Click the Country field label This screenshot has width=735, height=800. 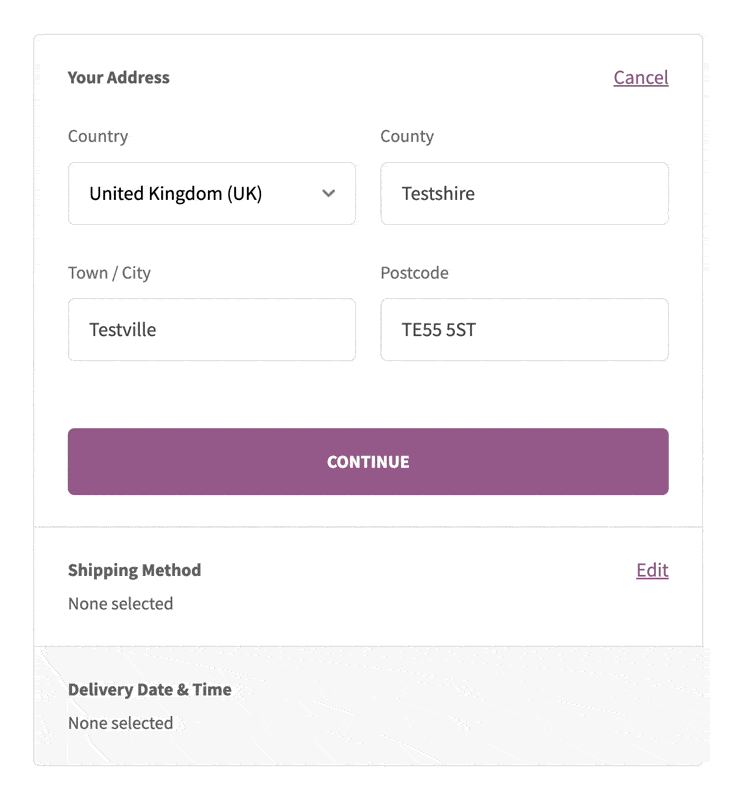(x=98, y=136)
